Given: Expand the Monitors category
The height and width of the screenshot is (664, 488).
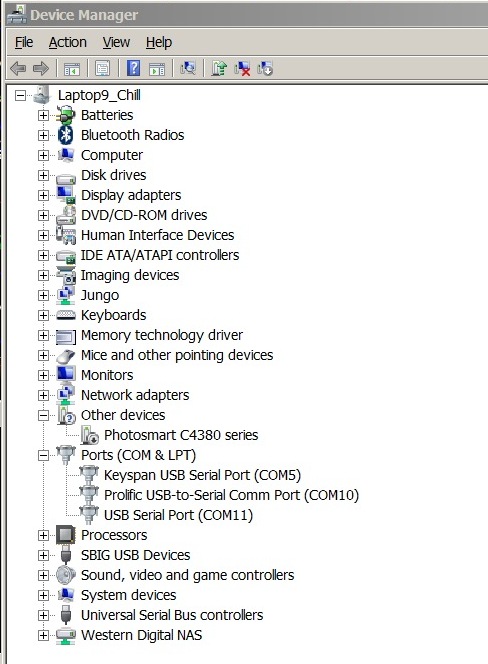Looking at the screenshot, I should [x=43, y=375].
